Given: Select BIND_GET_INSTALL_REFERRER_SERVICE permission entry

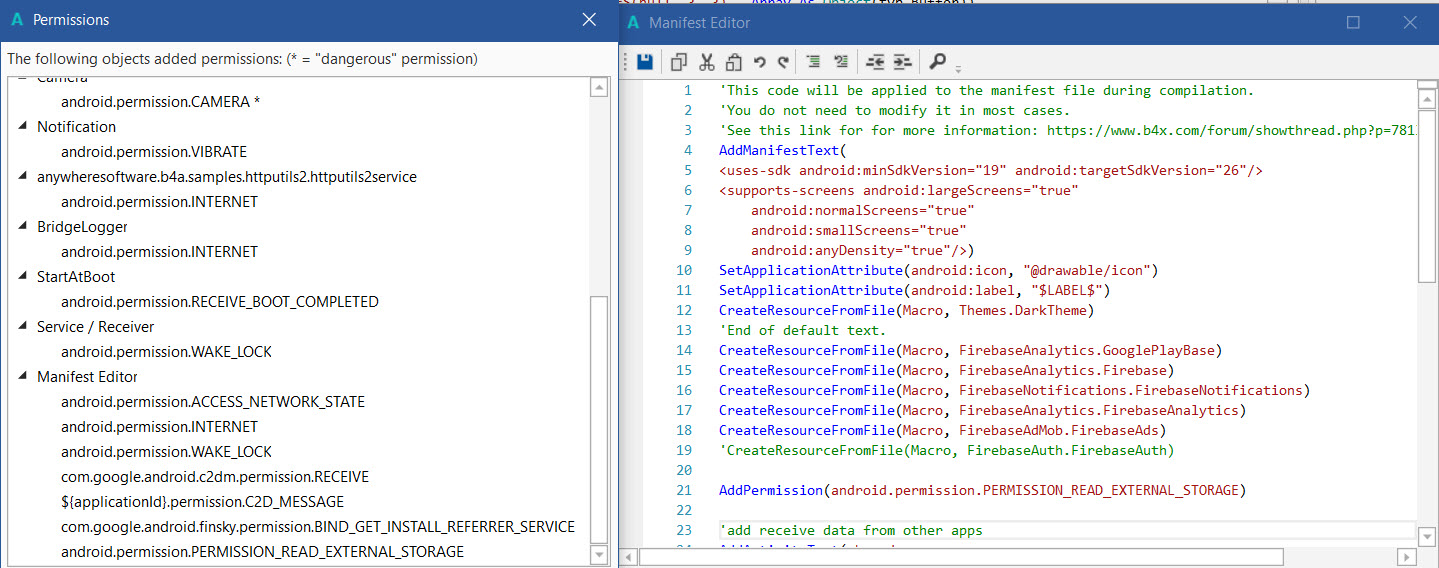Looking at the screenshot, I should click(x=318, y=527).
